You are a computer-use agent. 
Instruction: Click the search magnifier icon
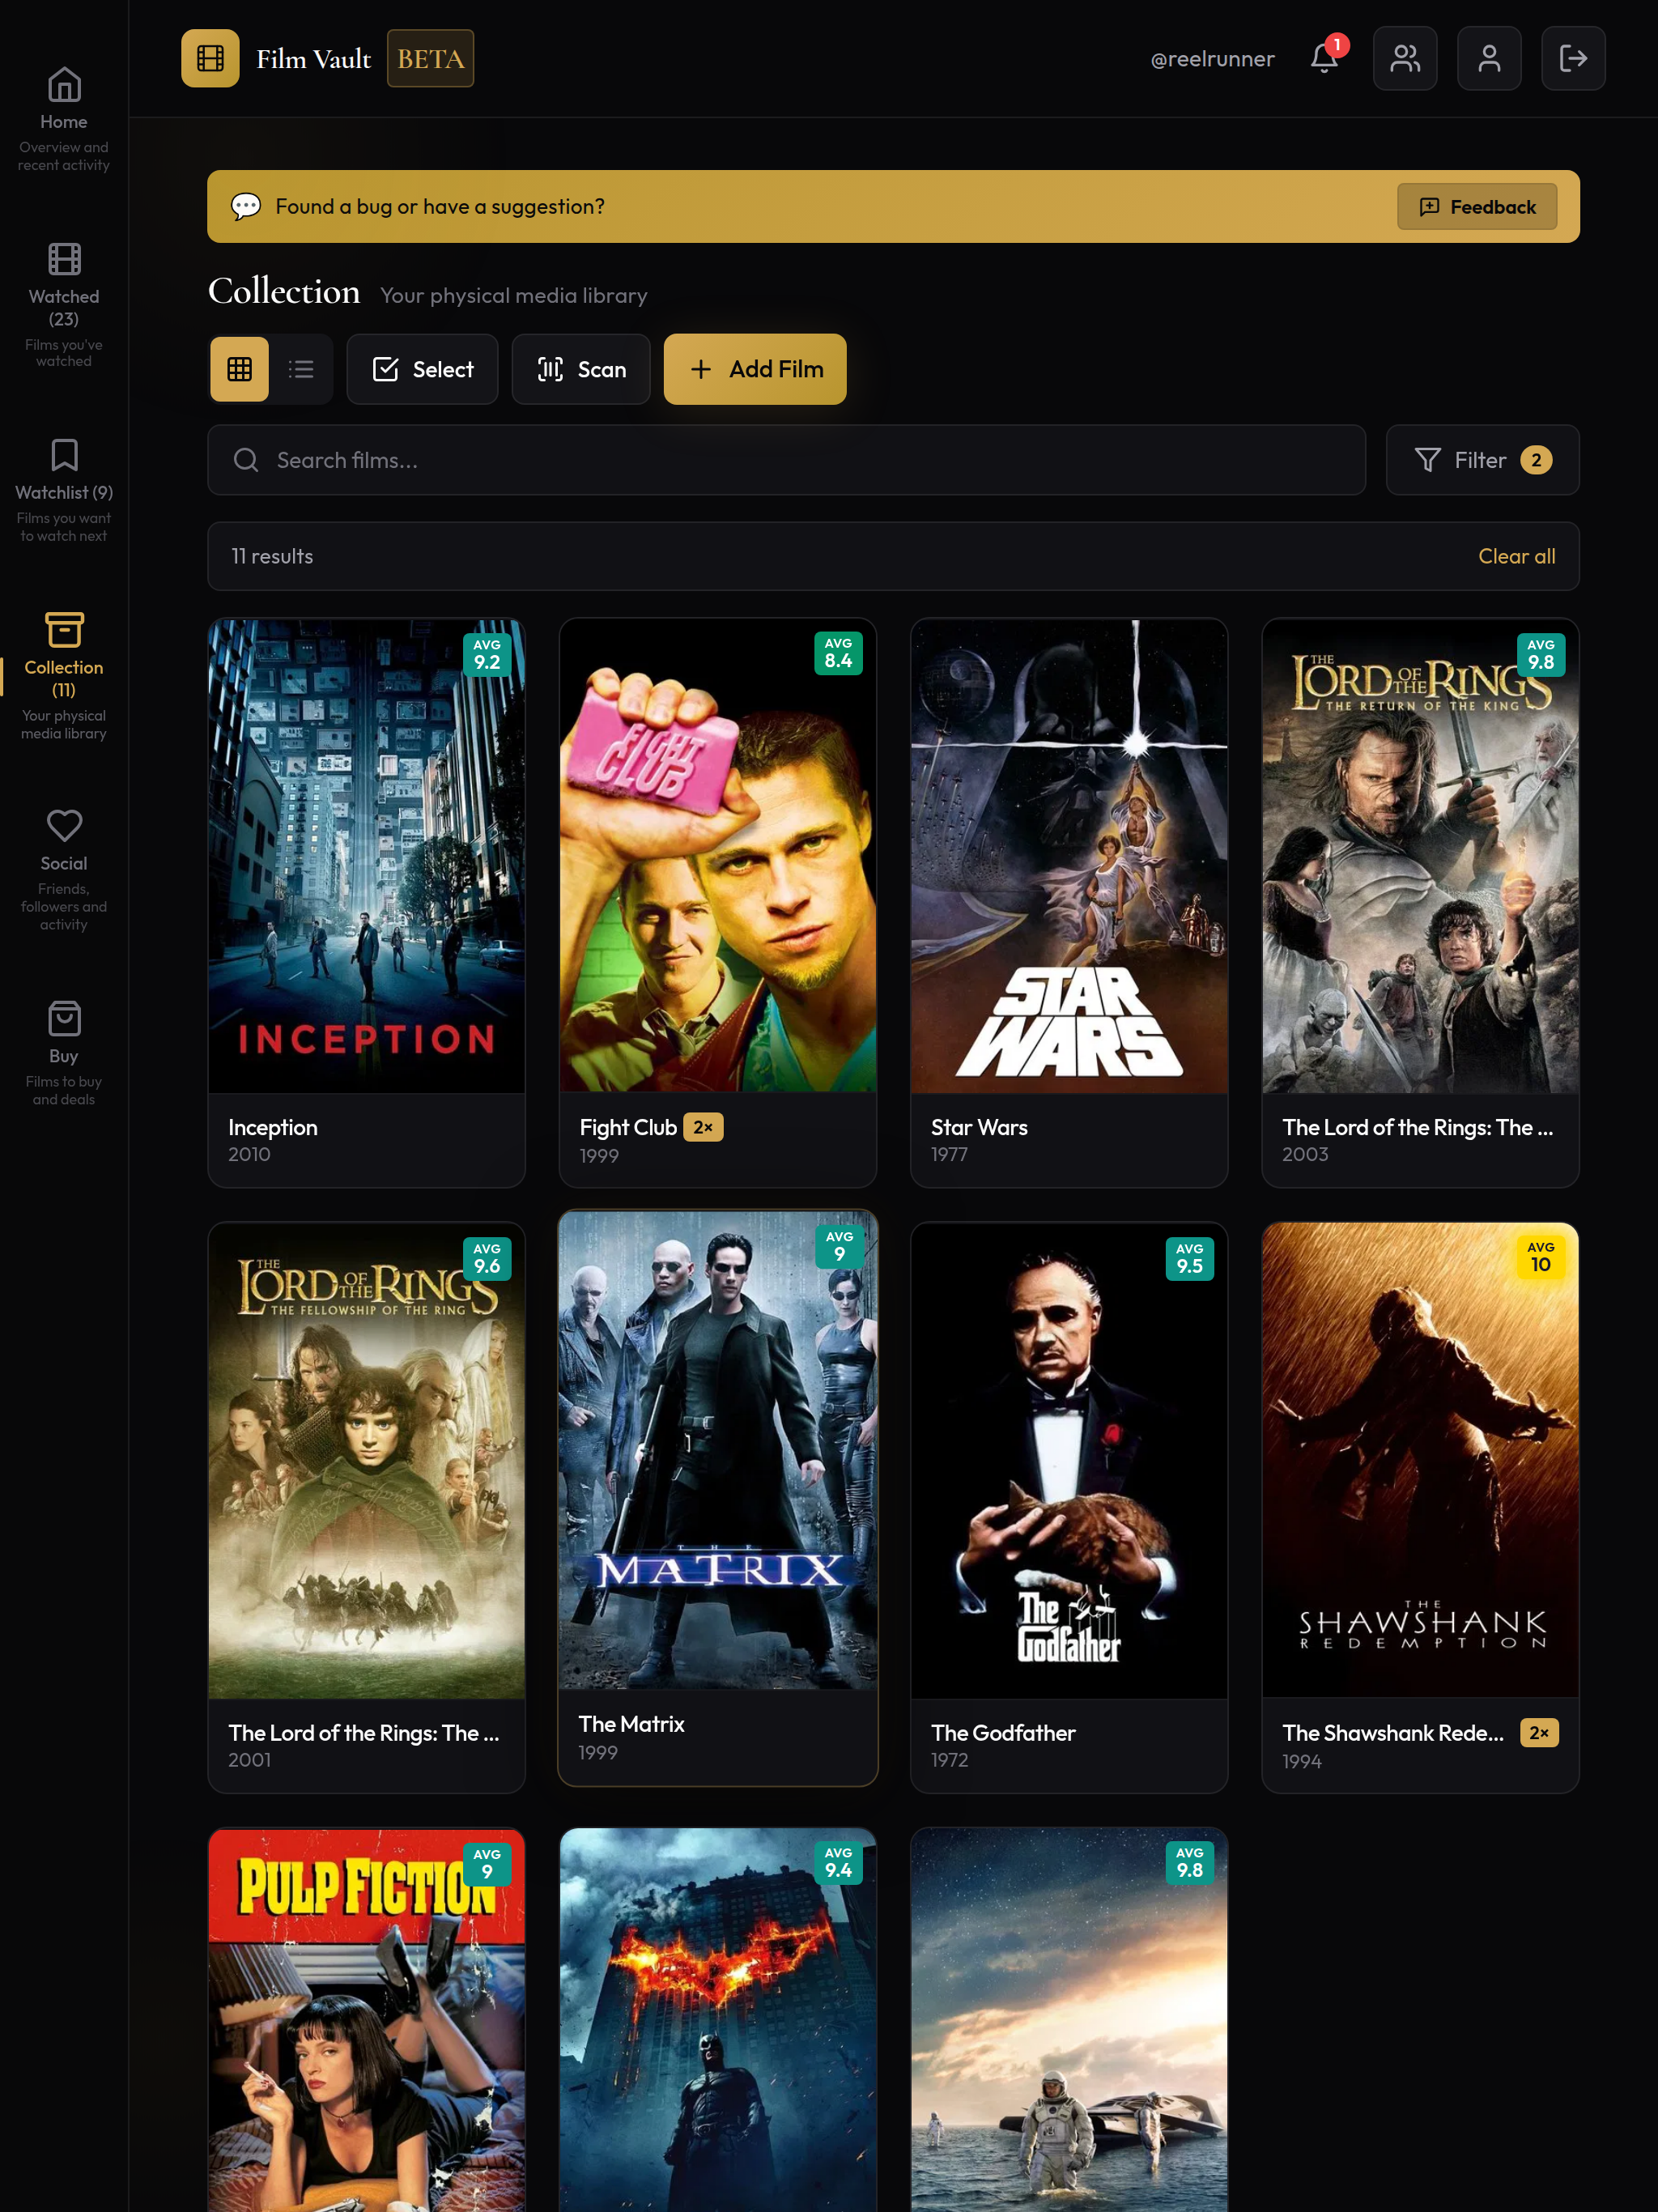coord(246,460)
